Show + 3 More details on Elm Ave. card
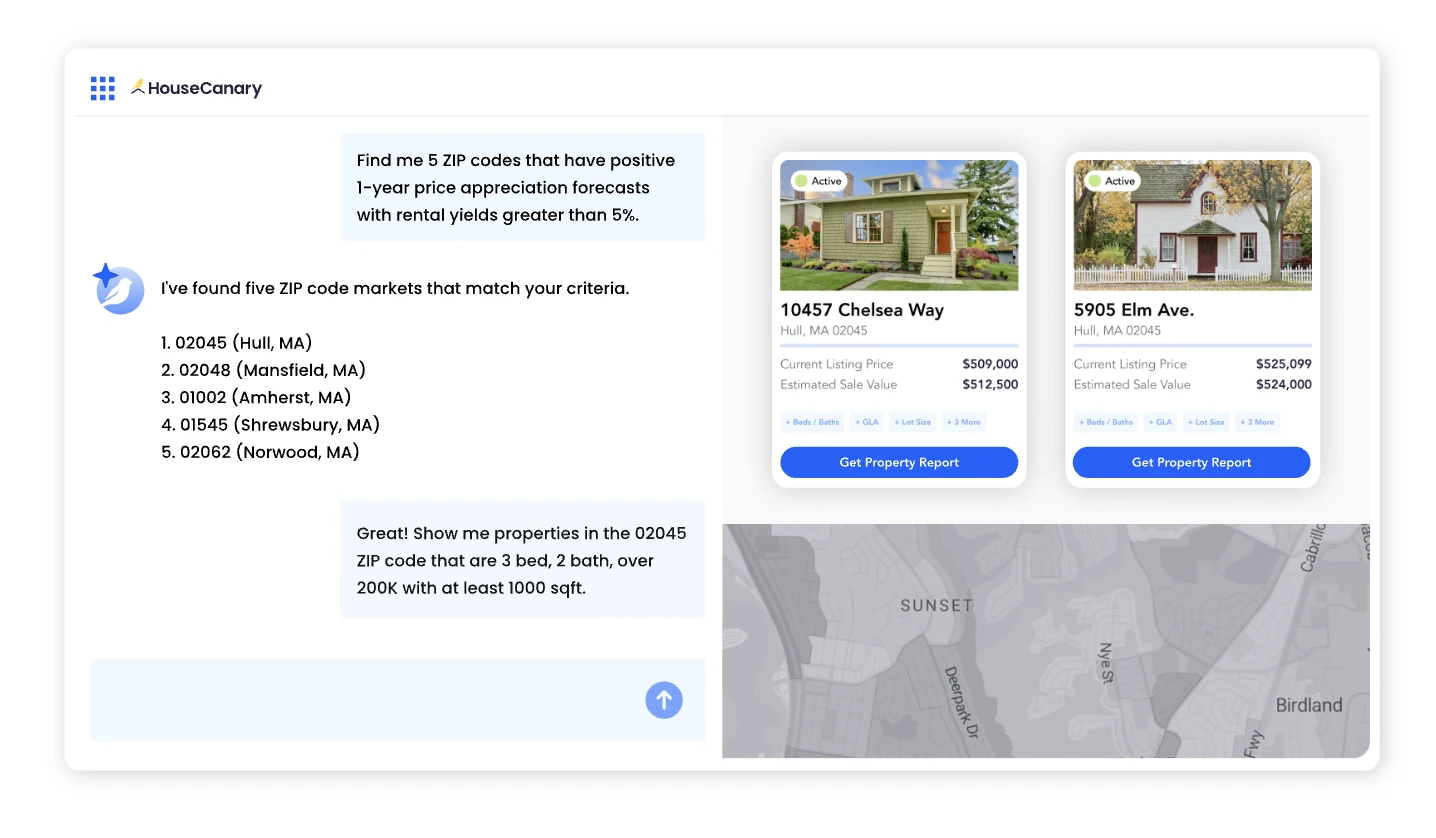The image size is (1436, 838). coord(1258,422)
